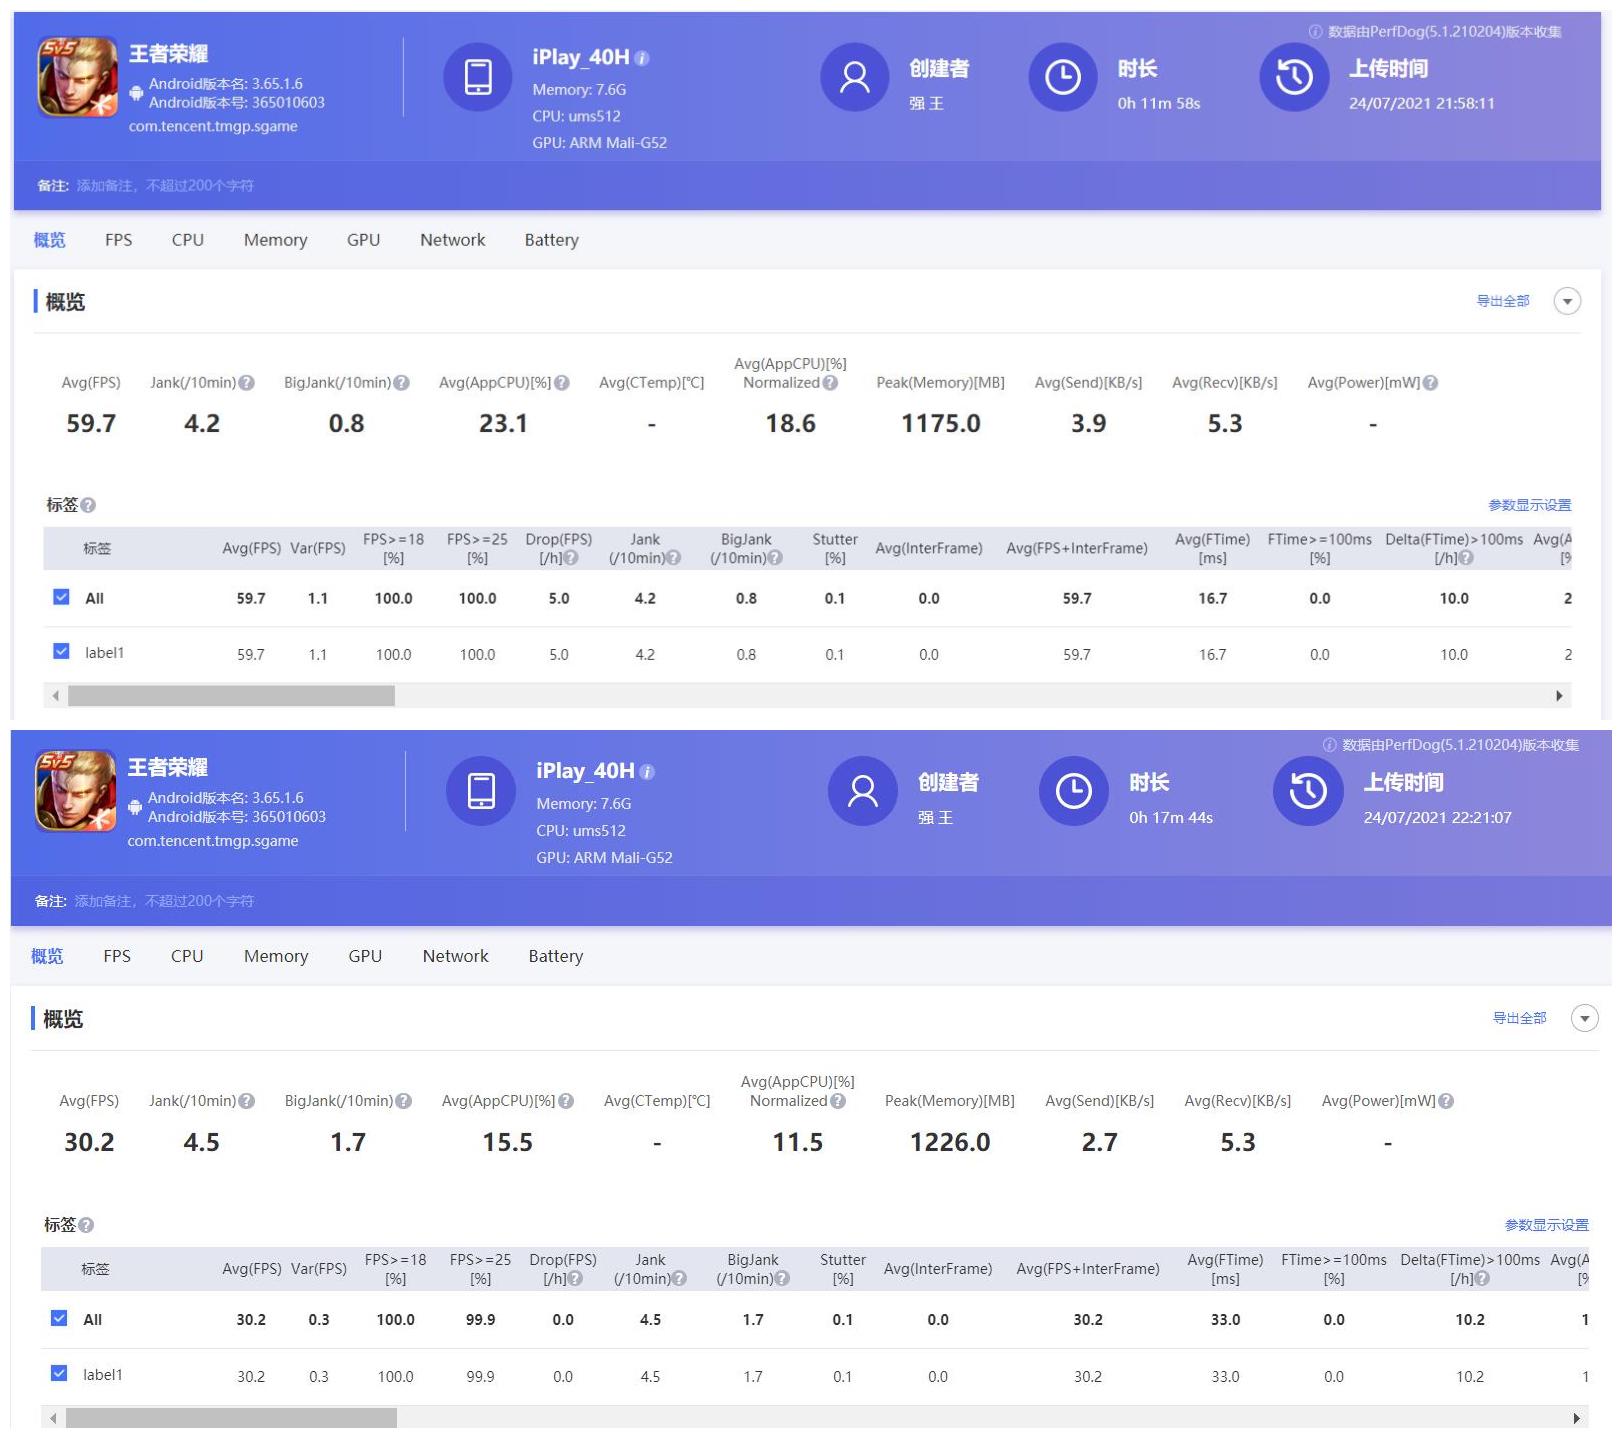The image size is (1622, 1438).
Task: Click the Delta(FTime) header help icon above value 10.2
Action: coord(1482,1278)
